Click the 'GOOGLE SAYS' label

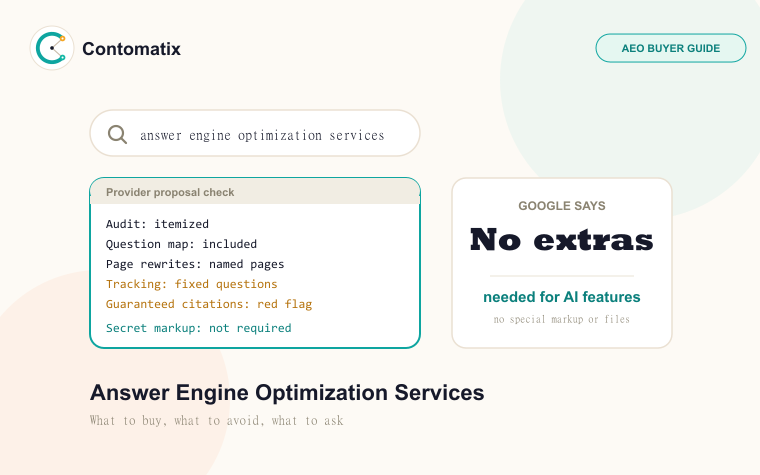click(562, 206)
